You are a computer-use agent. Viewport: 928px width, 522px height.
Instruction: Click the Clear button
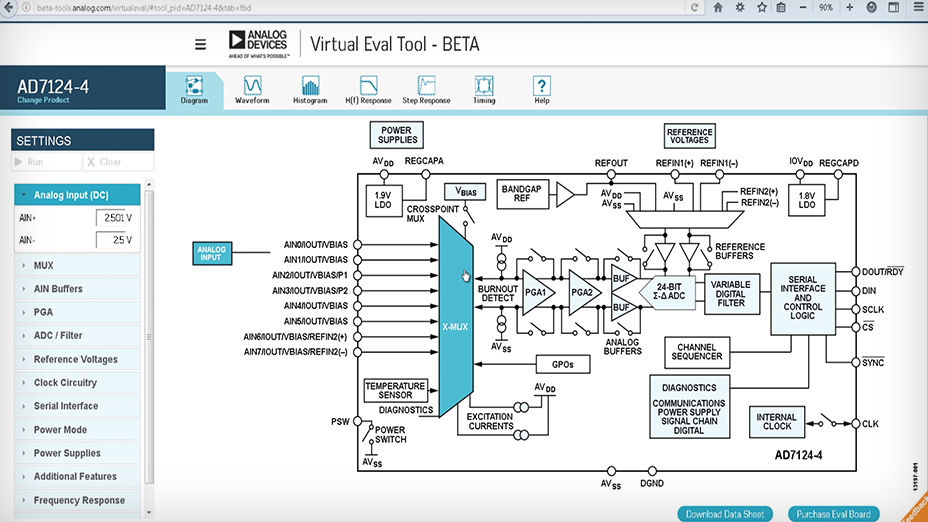click(118, 162)
